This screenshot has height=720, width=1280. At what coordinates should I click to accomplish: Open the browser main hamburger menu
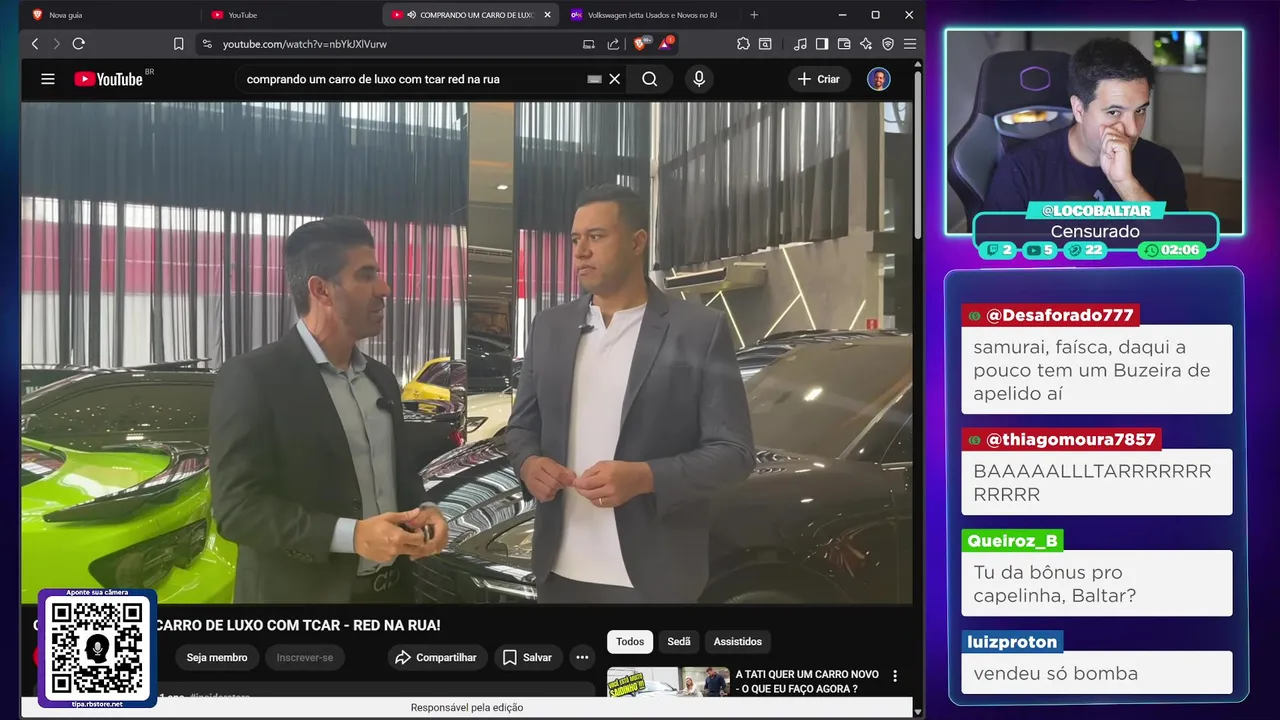(909, 44)
